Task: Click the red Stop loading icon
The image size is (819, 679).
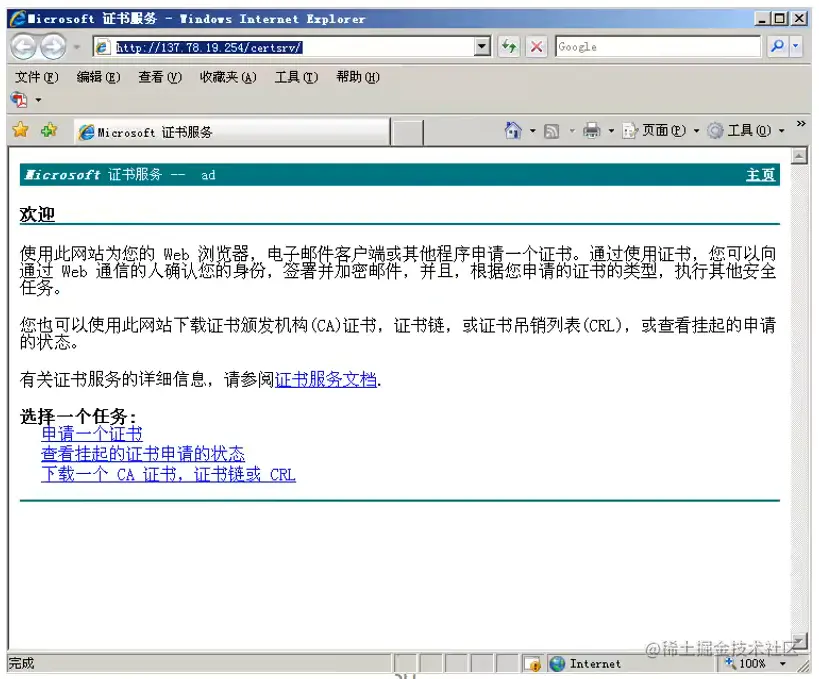Action: click(536, 47)
